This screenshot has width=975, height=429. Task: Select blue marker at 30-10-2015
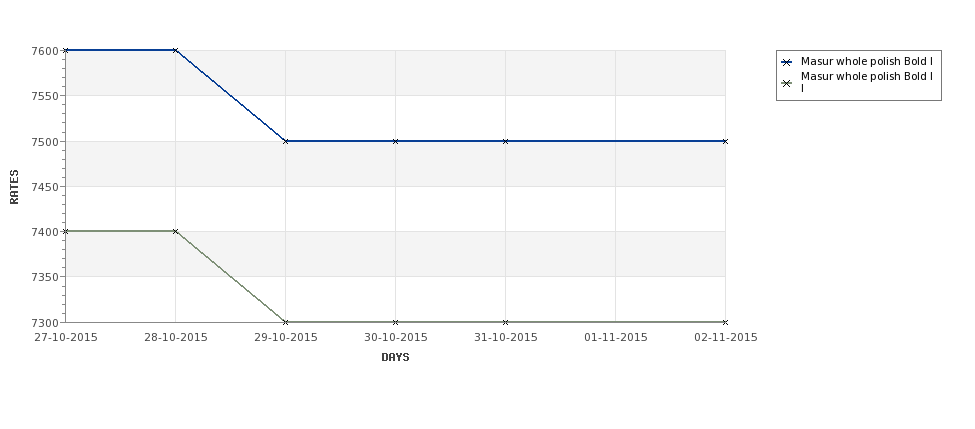(x=395, y=141)
